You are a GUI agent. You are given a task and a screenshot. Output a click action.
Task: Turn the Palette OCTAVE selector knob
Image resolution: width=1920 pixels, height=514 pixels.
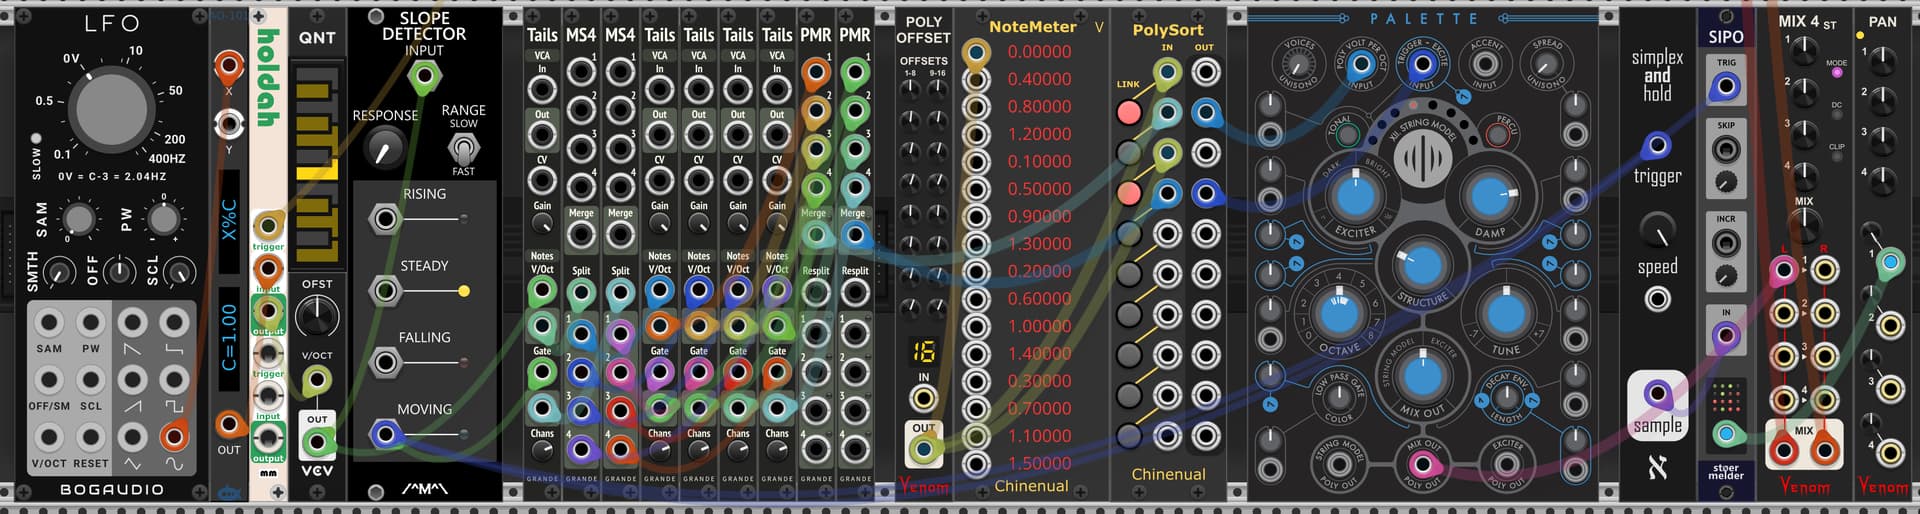click(x=1338, y=314)
